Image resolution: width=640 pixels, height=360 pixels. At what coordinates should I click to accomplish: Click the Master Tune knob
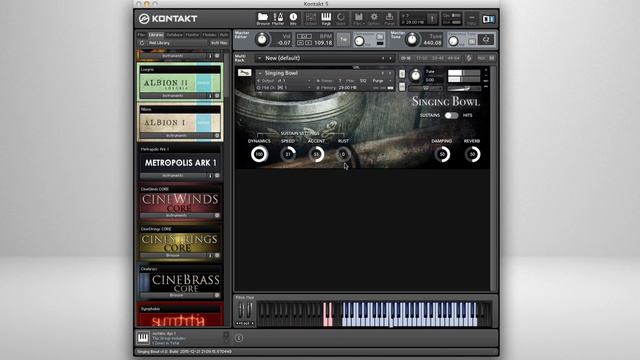point(412,39)
